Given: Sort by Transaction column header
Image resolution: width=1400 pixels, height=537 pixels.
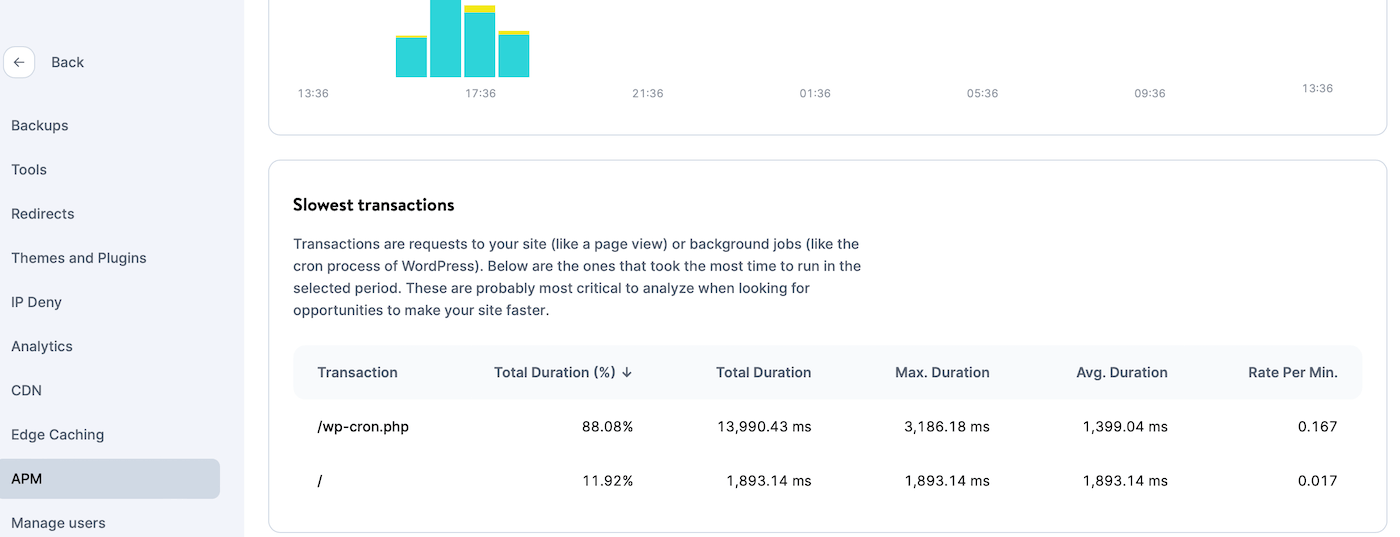Looking at the screenshot, I should (x=357, y=372).
